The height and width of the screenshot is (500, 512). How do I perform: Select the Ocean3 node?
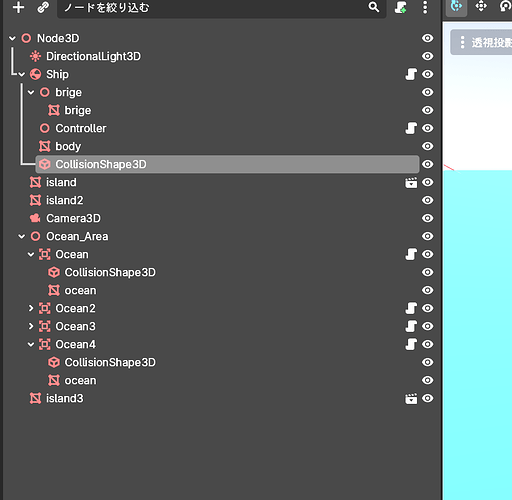pos(75,326)
